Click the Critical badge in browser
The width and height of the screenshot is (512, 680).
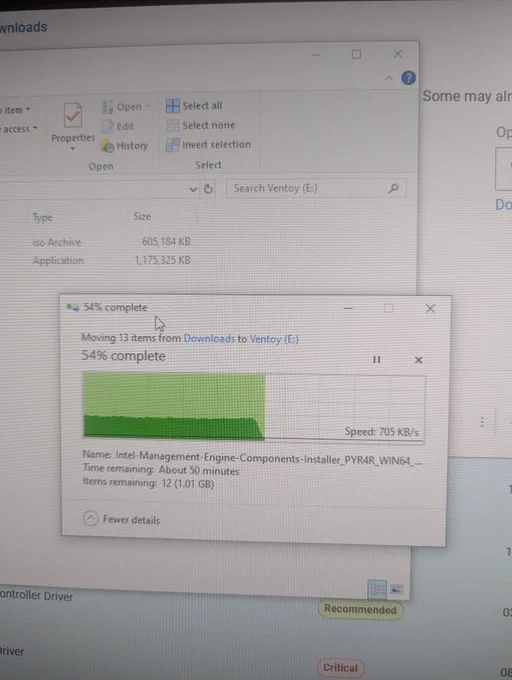[x=340, y=667]
